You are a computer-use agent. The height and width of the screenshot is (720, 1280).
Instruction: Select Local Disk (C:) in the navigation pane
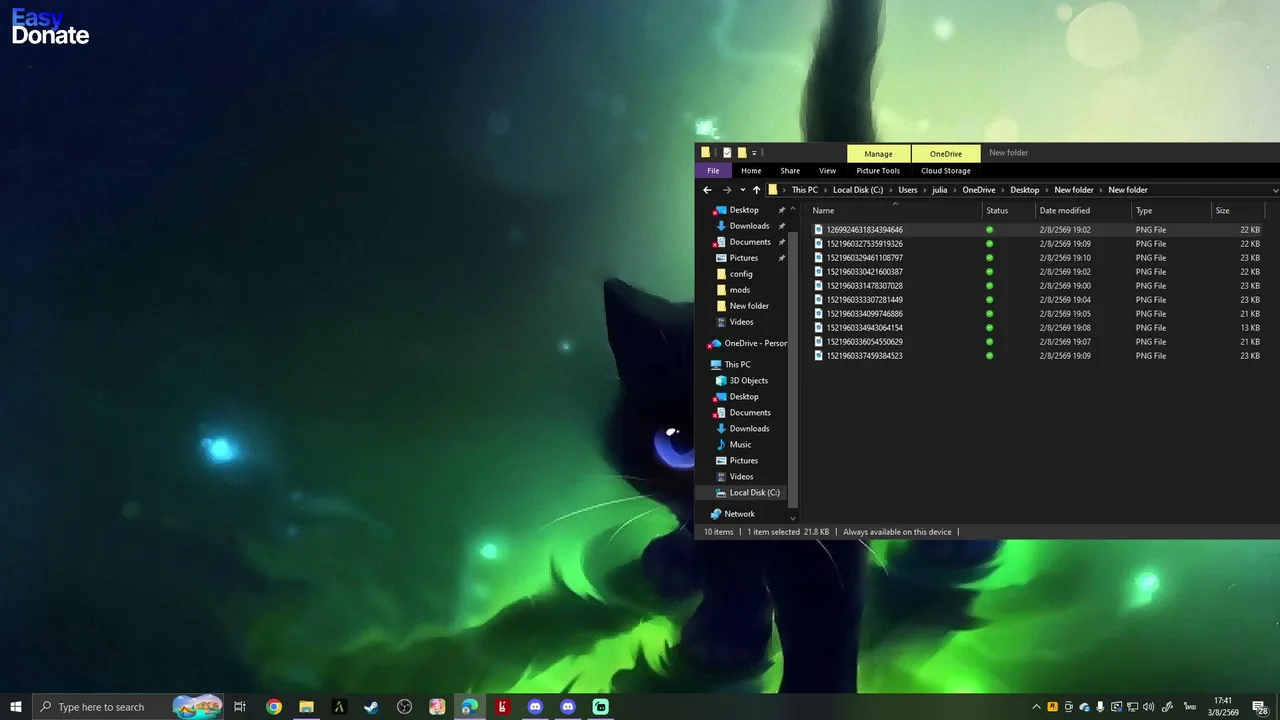click(x=754, y=493)
